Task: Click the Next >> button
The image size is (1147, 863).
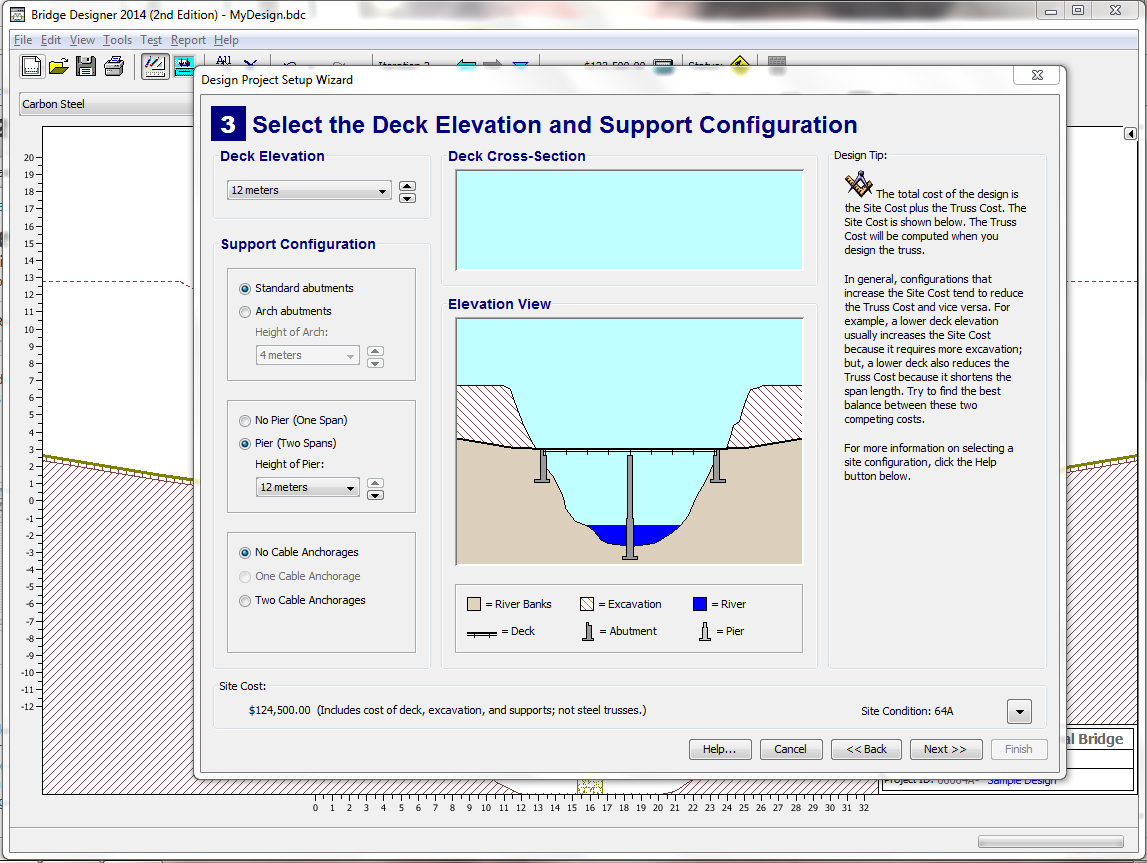Action: pyautogui.click(x=945, y=749)
